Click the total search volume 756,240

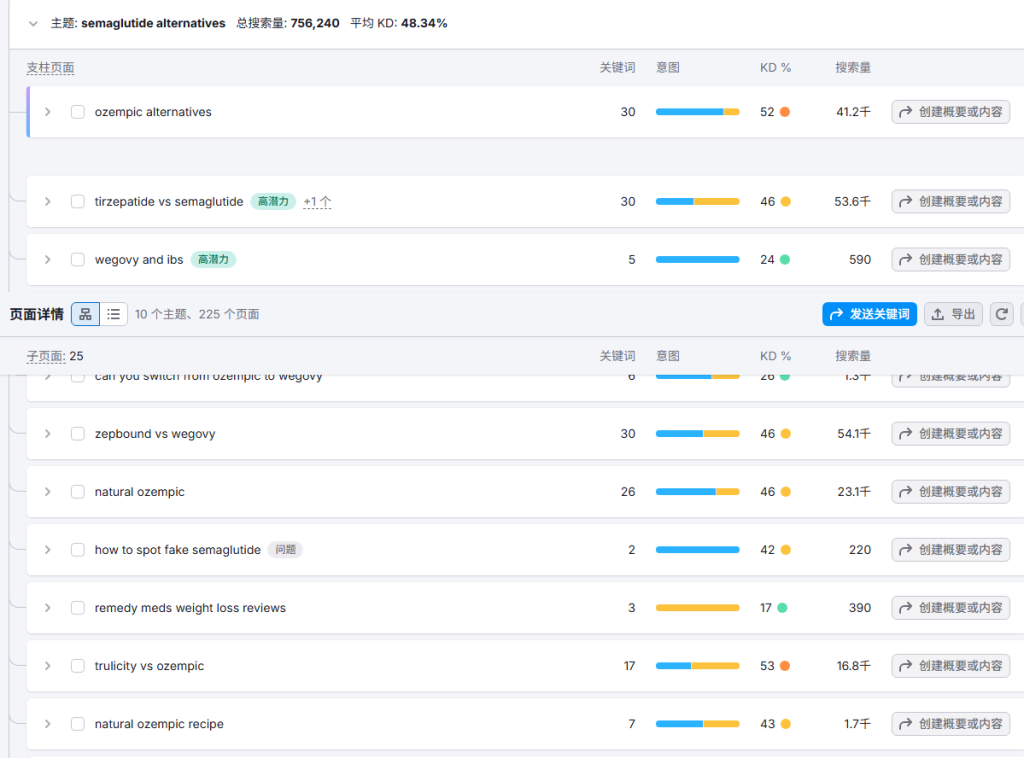(x=315, y=24)
